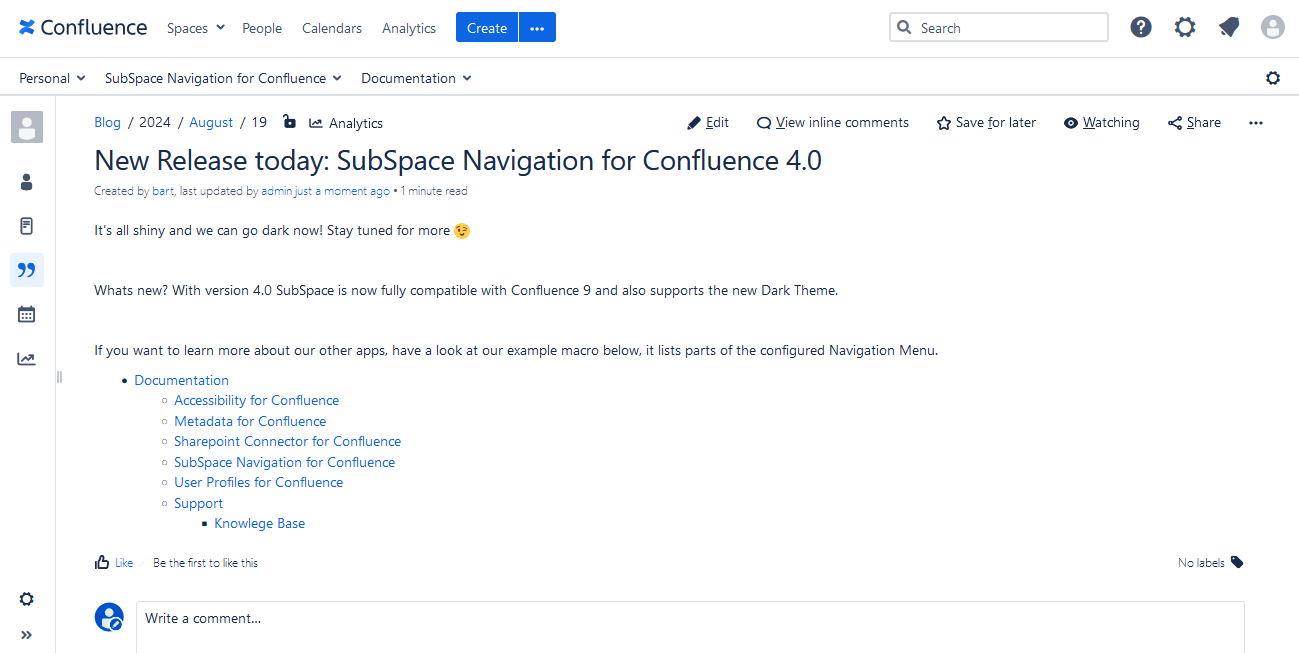
Task: Expand the Personal navigation dropdown
Action: tap(52, 78)
